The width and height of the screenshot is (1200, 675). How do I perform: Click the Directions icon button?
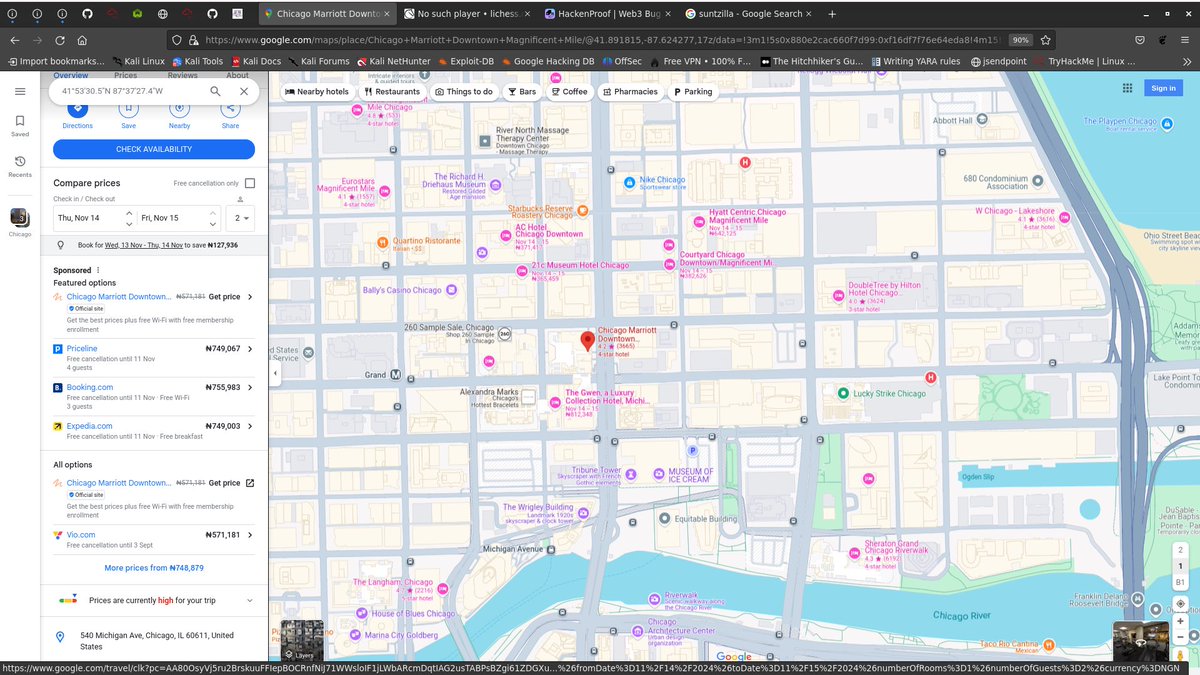77,108
